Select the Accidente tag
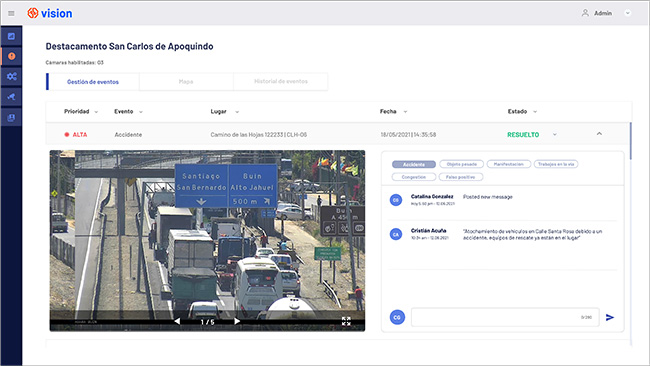Viewport: 650px width, 366px height. (414, 165)
